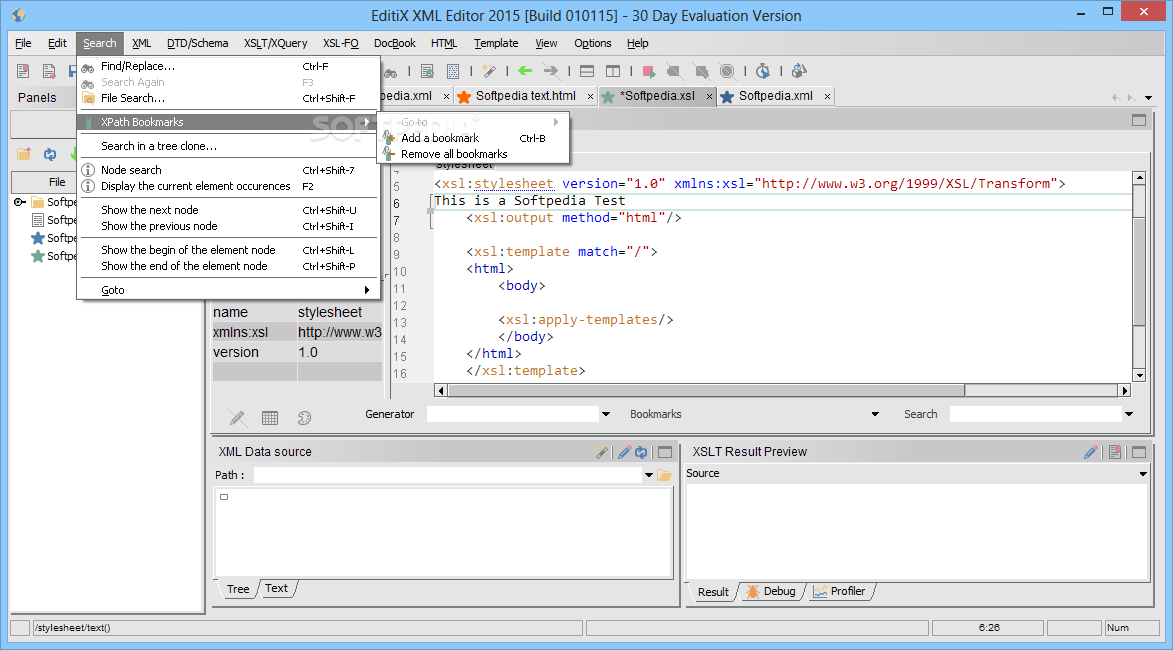Click the export document toolbar icon
The width and height of the screenshot is (1173, 650).
click(x=49, y=71)
